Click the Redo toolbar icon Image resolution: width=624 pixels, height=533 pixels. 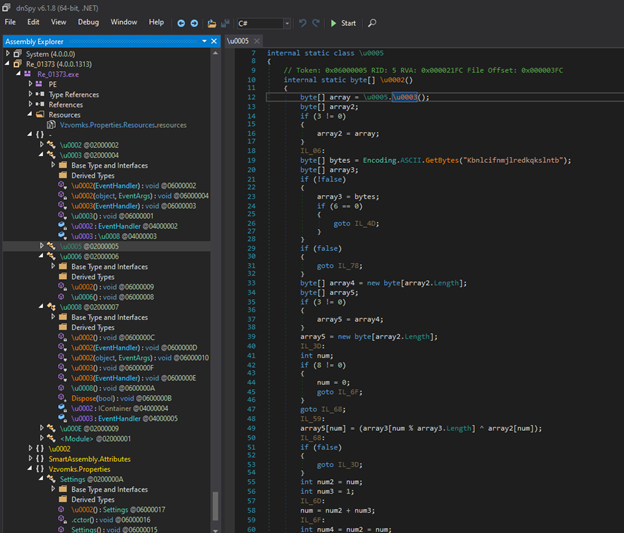pos(317,22)
